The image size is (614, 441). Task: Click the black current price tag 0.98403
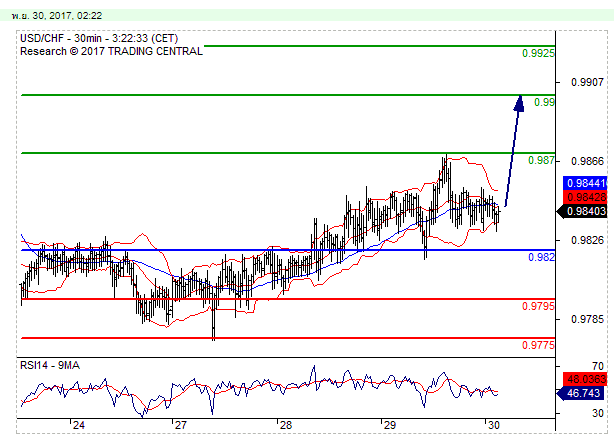[x=582, y=211]
